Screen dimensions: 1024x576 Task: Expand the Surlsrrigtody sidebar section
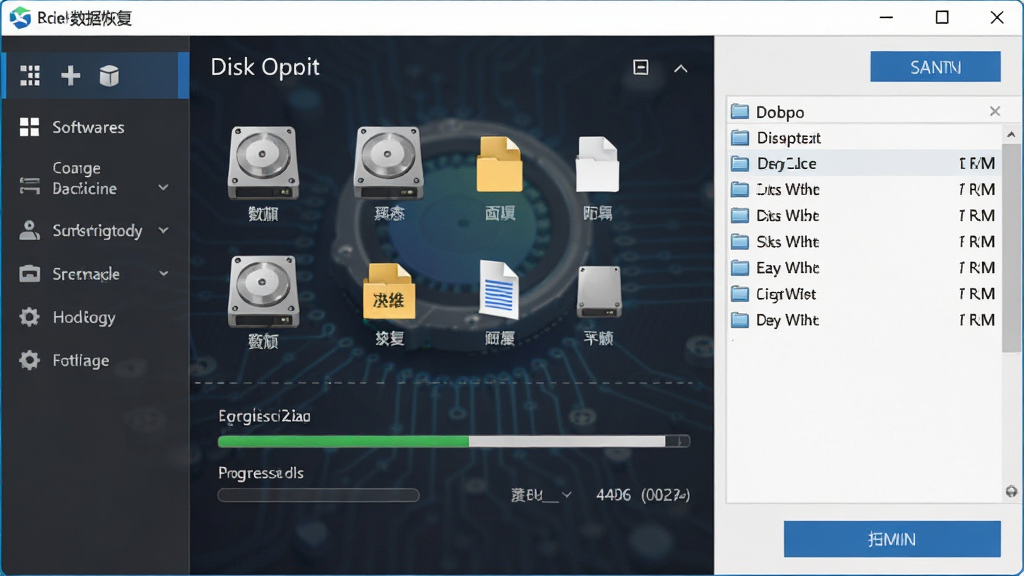[x=163, y=231]
